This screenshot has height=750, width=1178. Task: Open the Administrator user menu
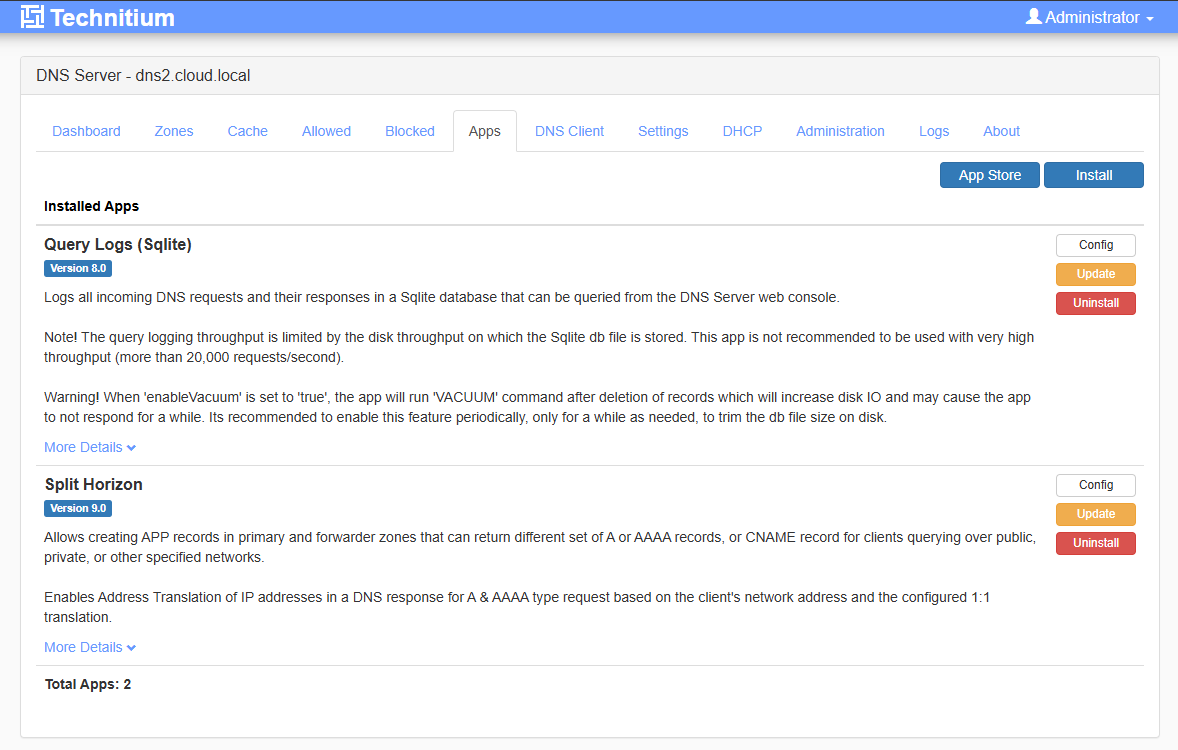pyautogui.click(x=1089, y=17)
